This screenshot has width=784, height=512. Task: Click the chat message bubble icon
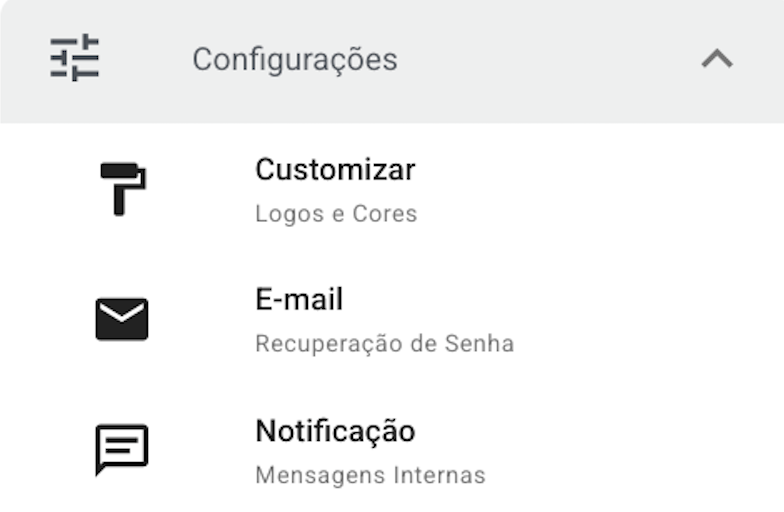coord(122,450)
